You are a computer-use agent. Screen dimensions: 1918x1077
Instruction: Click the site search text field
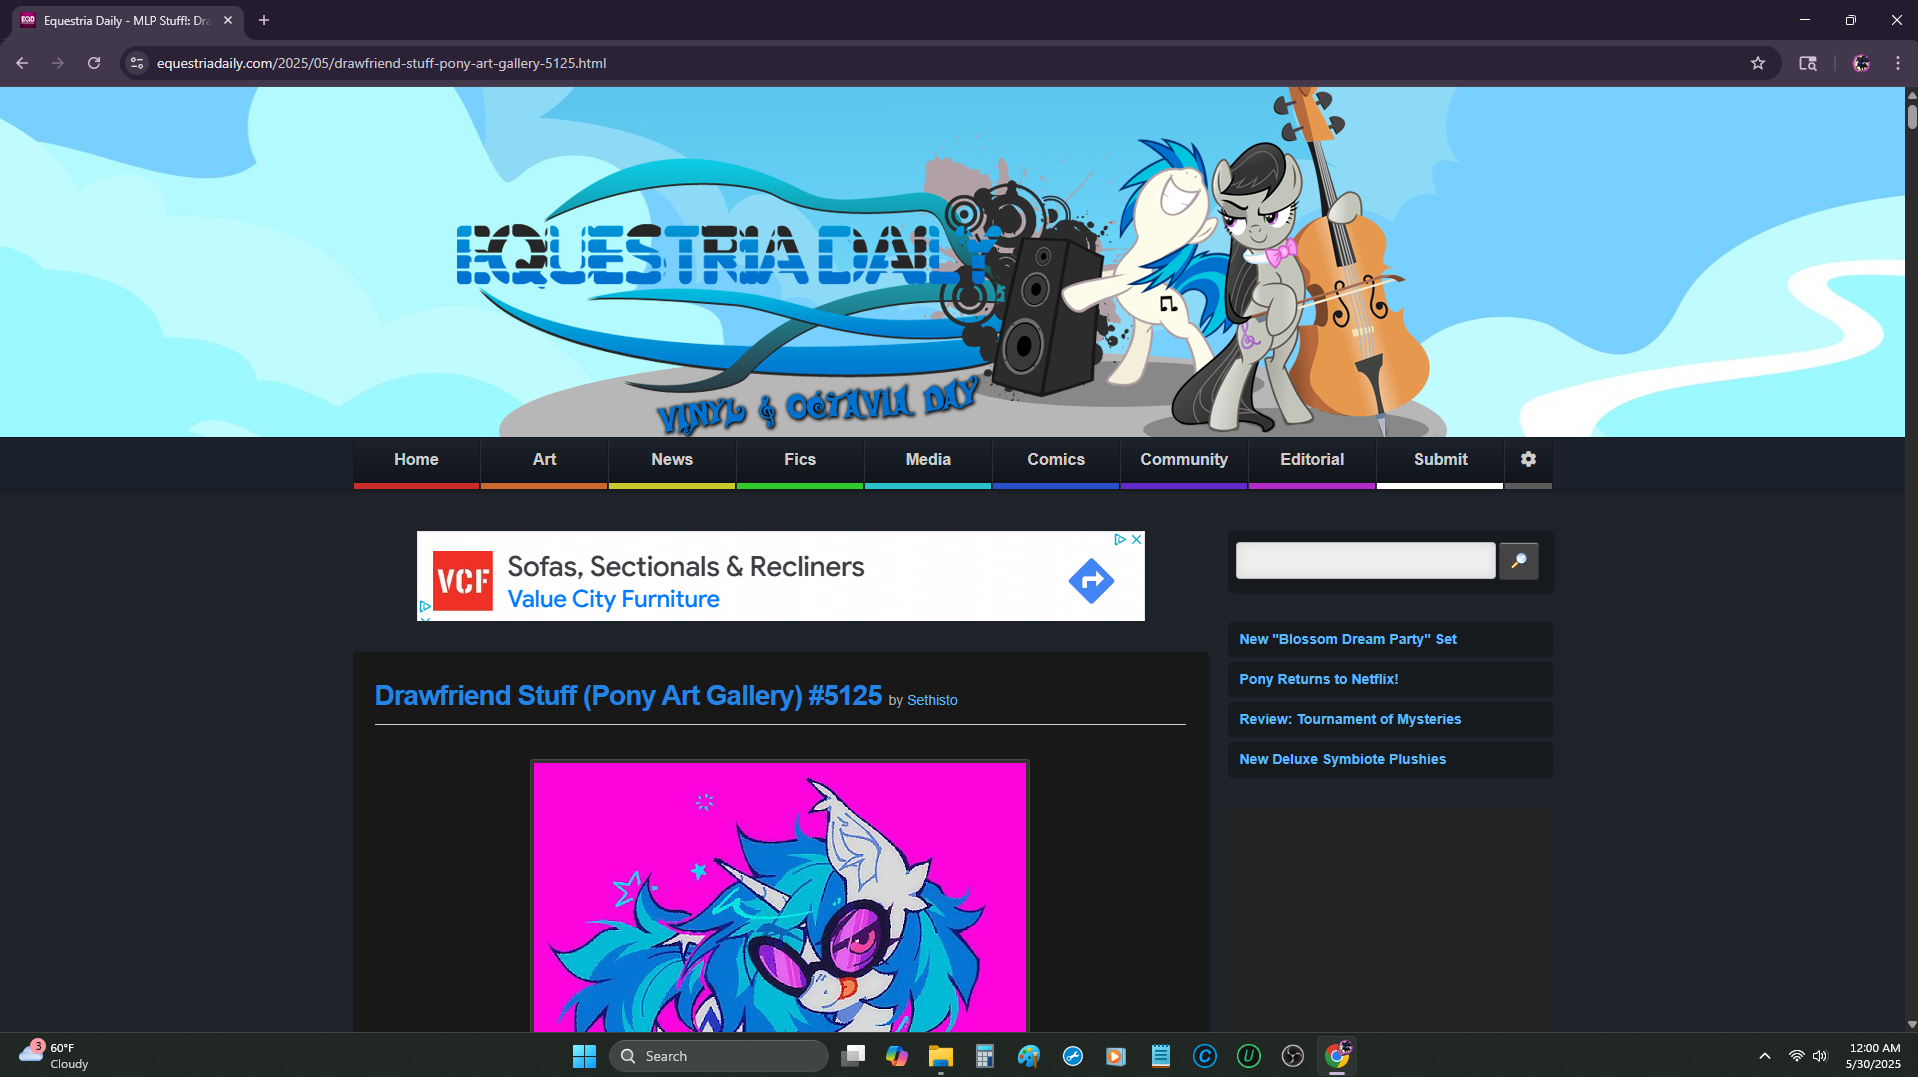(1365, 561)
